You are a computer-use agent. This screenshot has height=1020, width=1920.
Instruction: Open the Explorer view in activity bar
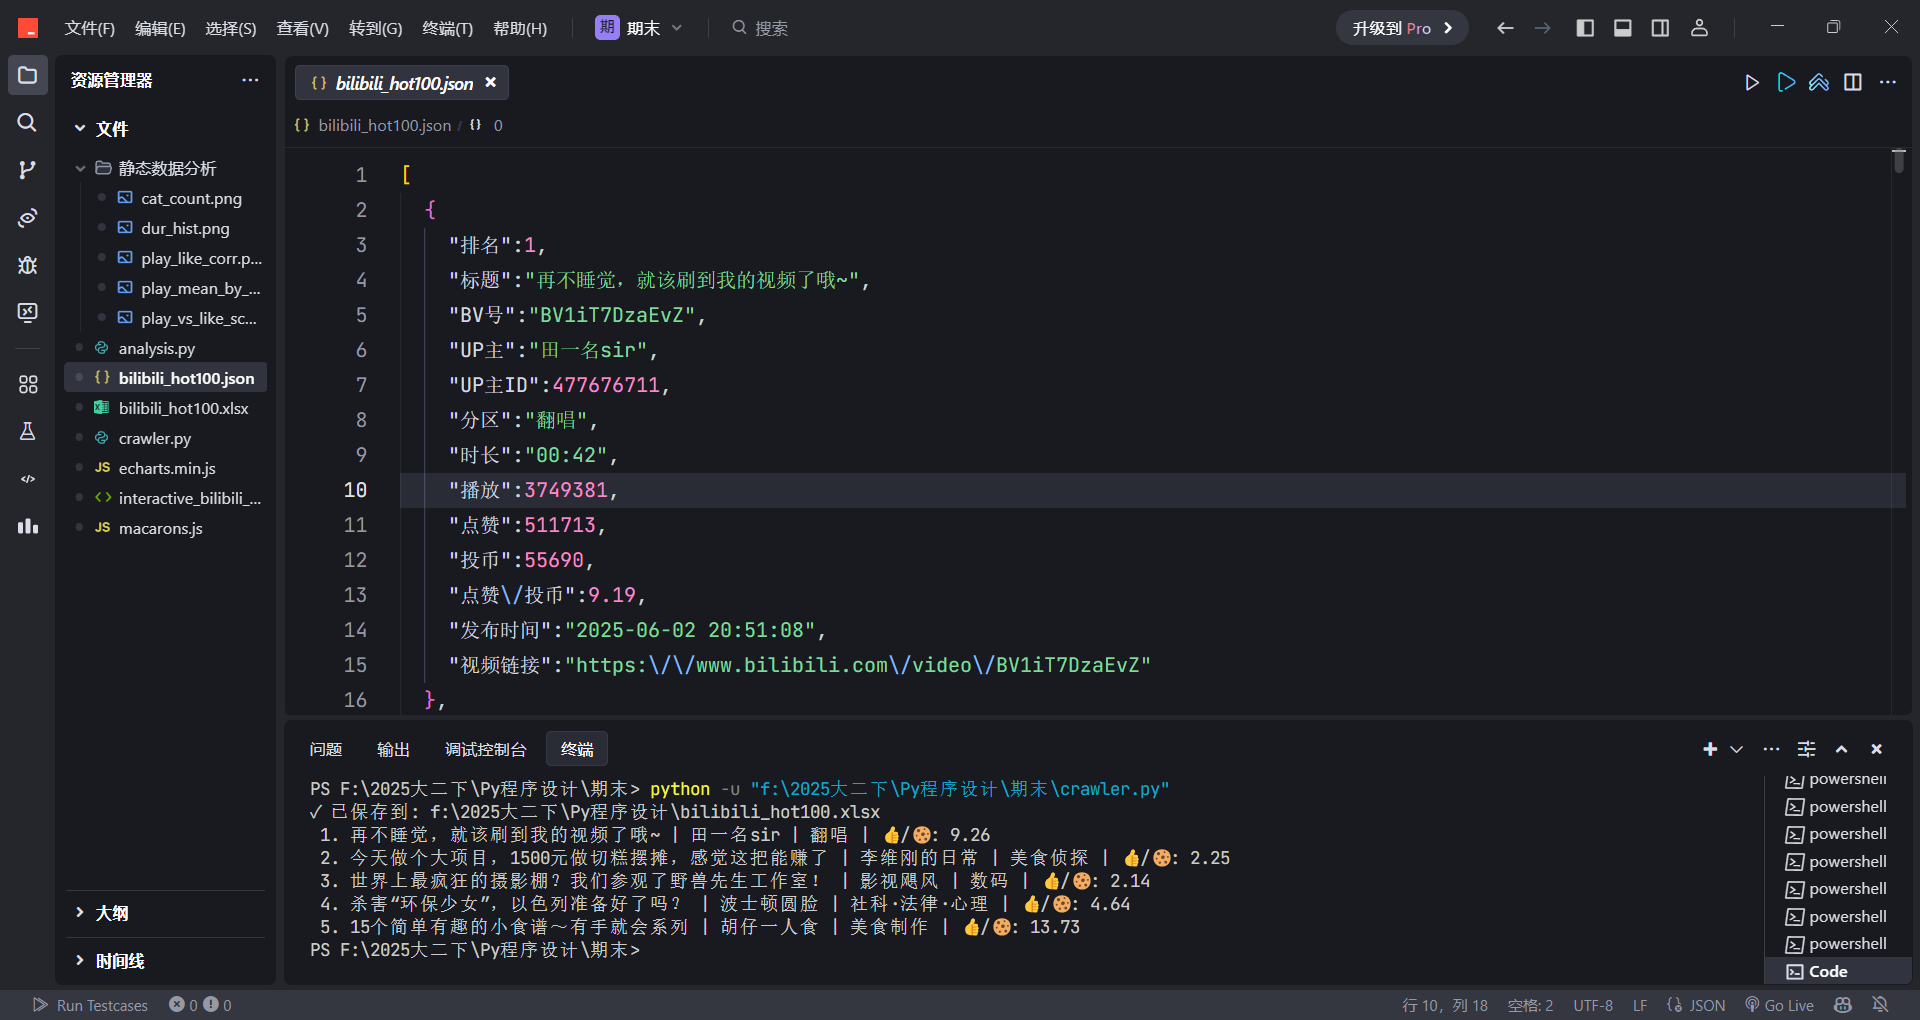pyautogui.click(x=27, y=76)
